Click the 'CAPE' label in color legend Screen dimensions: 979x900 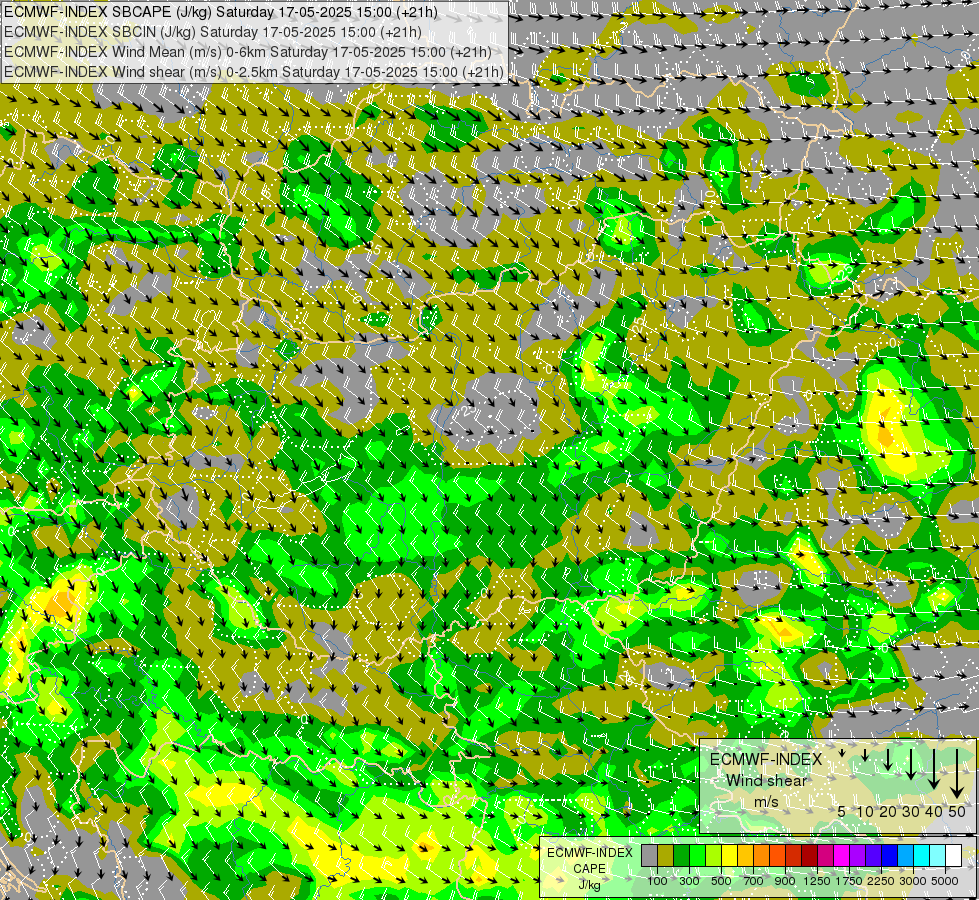click(590, 869)
